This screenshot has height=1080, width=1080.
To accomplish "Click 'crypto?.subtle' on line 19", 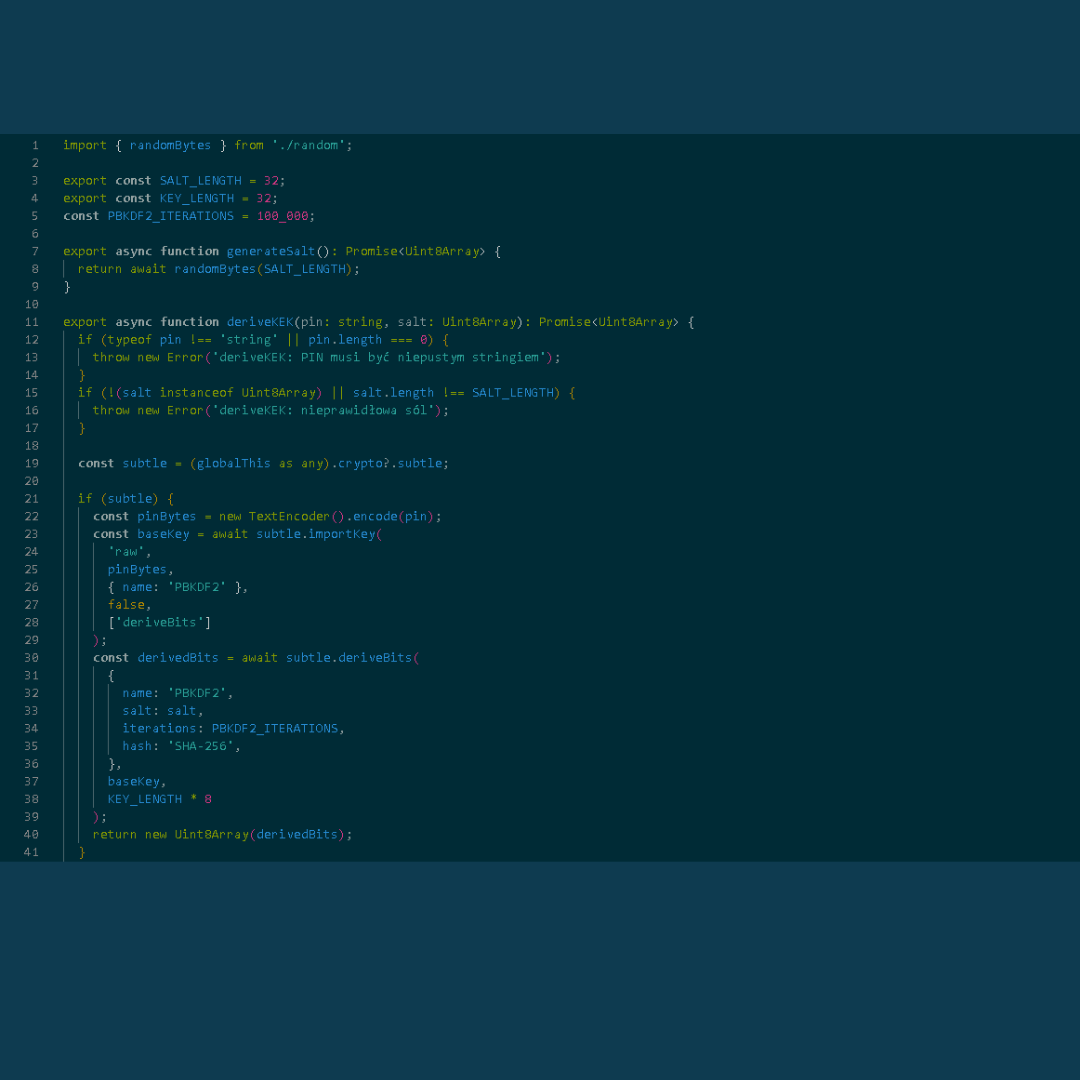I will click(x=390, y=464).
